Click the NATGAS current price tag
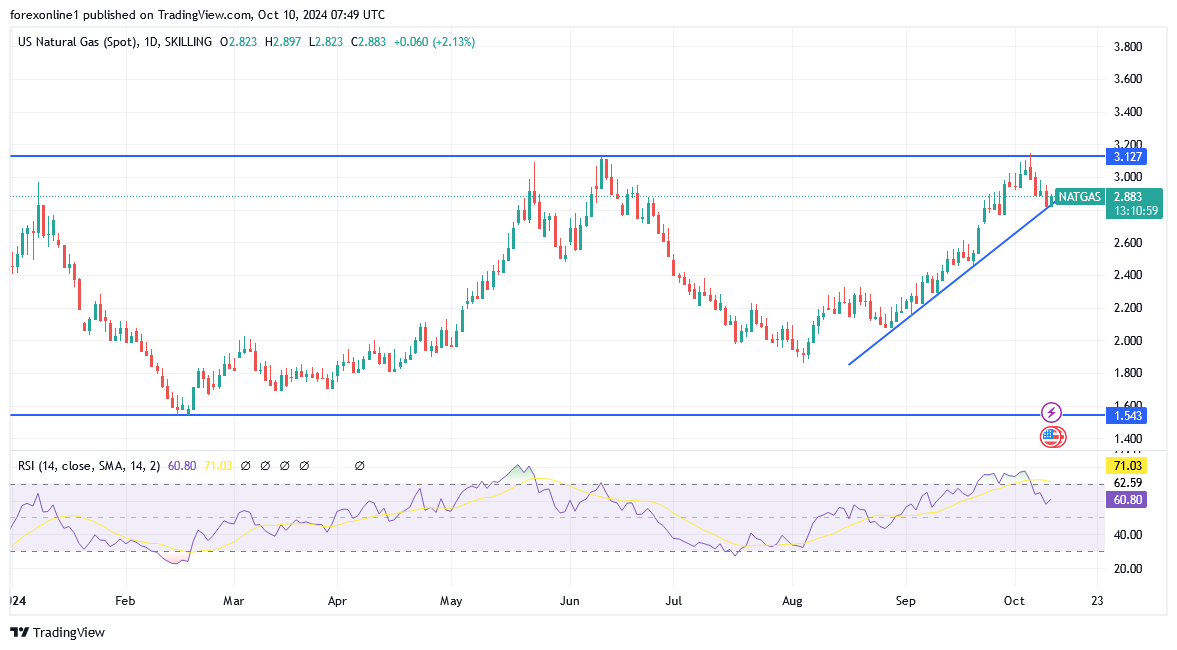This screenshot has width=1177, height=650. pyautogui.click(x=1079, y=197)
